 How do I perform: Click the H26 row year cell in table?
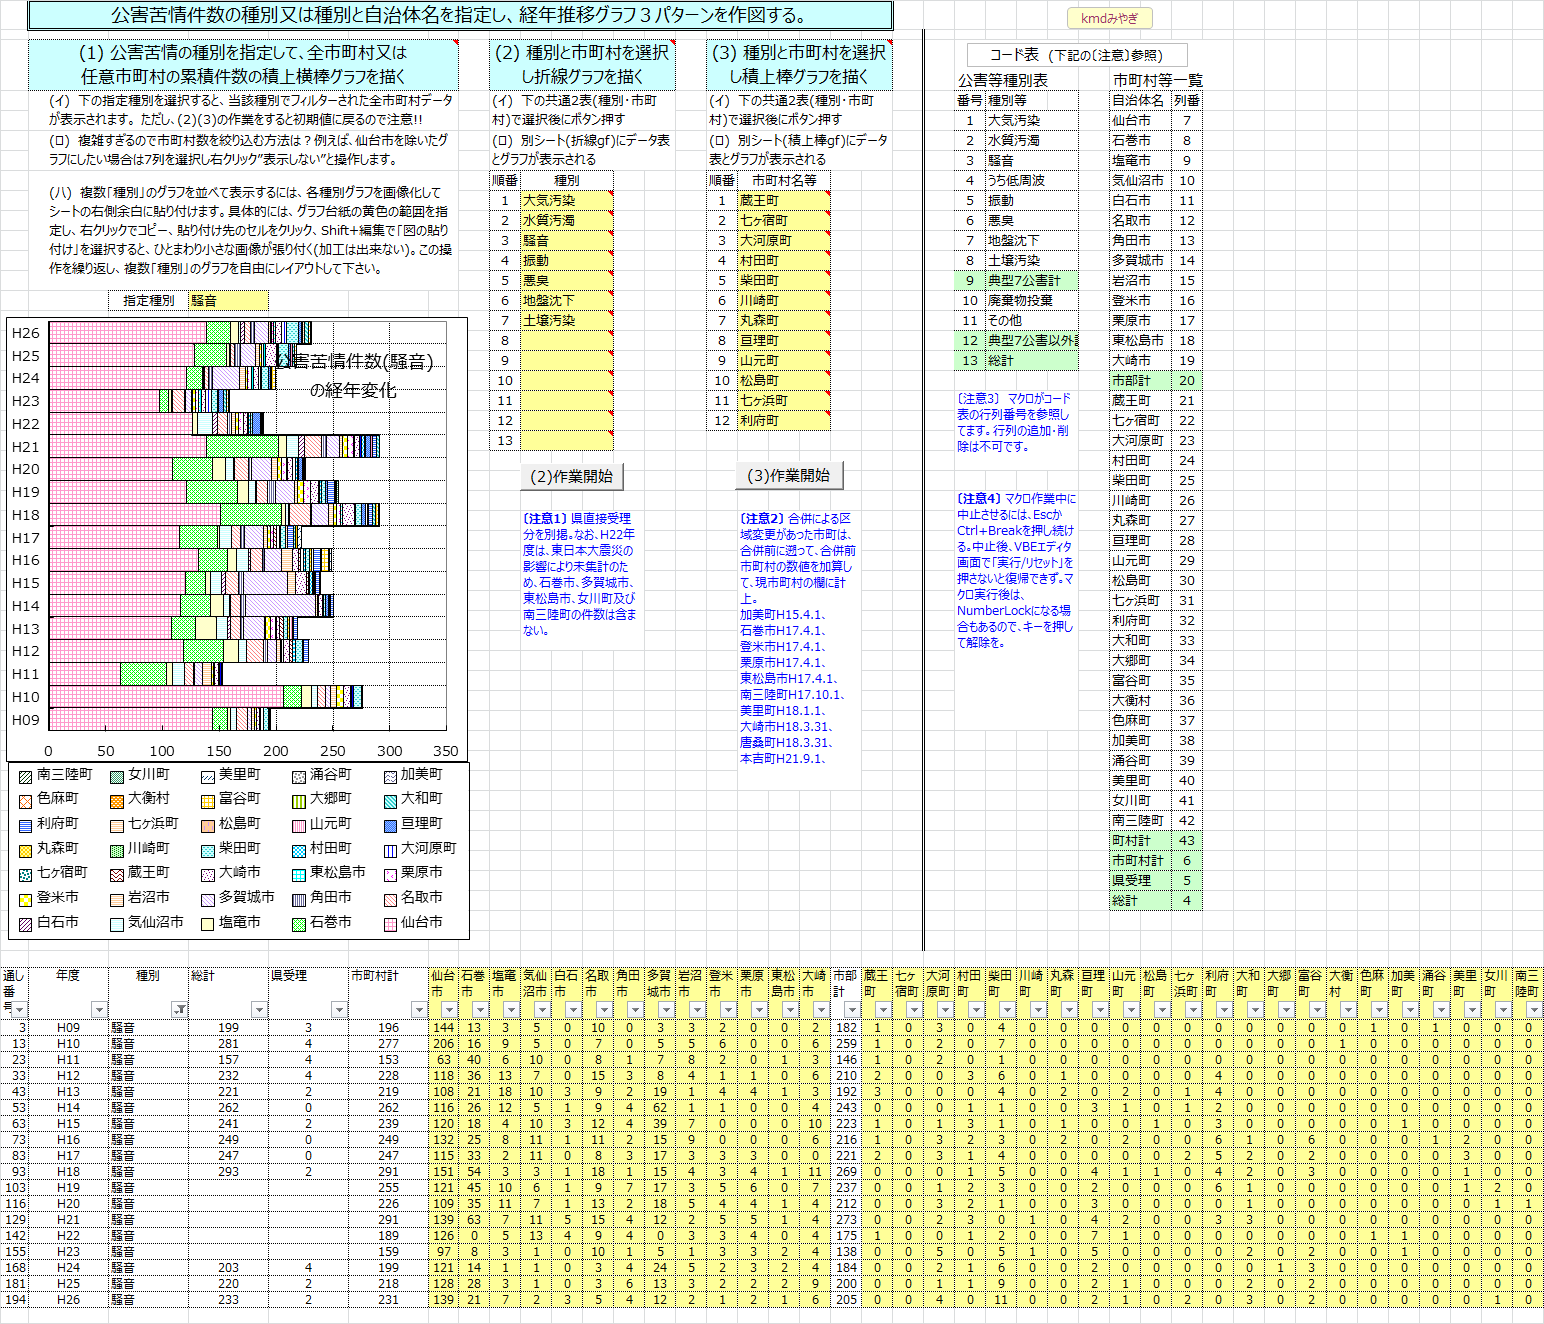68,1299
